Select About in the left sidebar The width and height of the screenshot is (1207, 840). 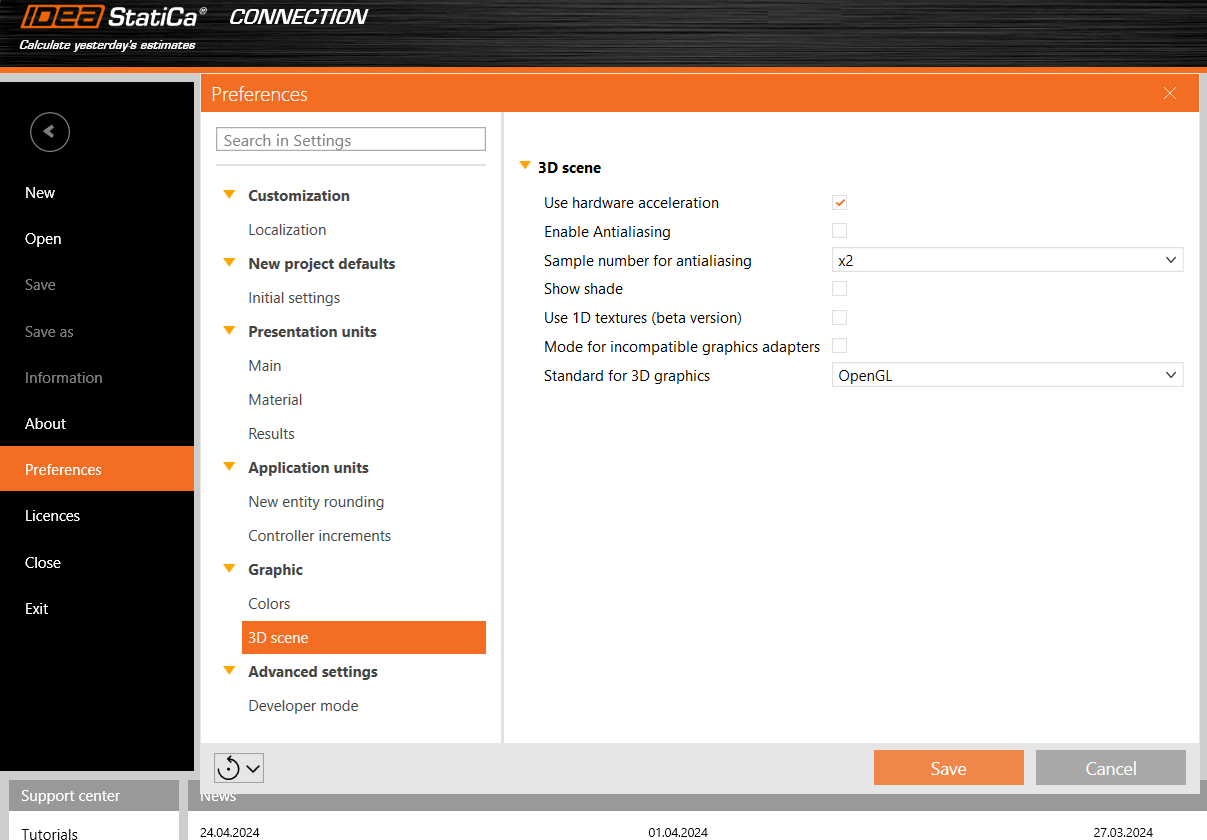tap(45, 424)
